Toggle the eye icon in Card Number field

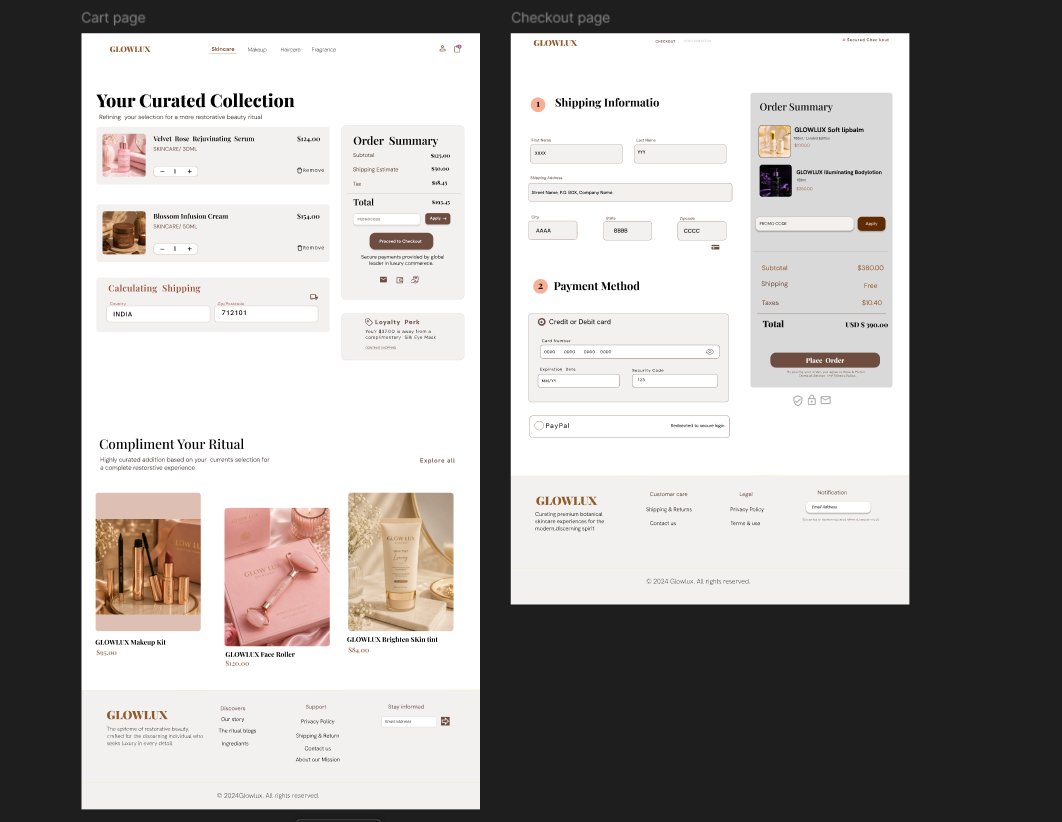[710, 352]
